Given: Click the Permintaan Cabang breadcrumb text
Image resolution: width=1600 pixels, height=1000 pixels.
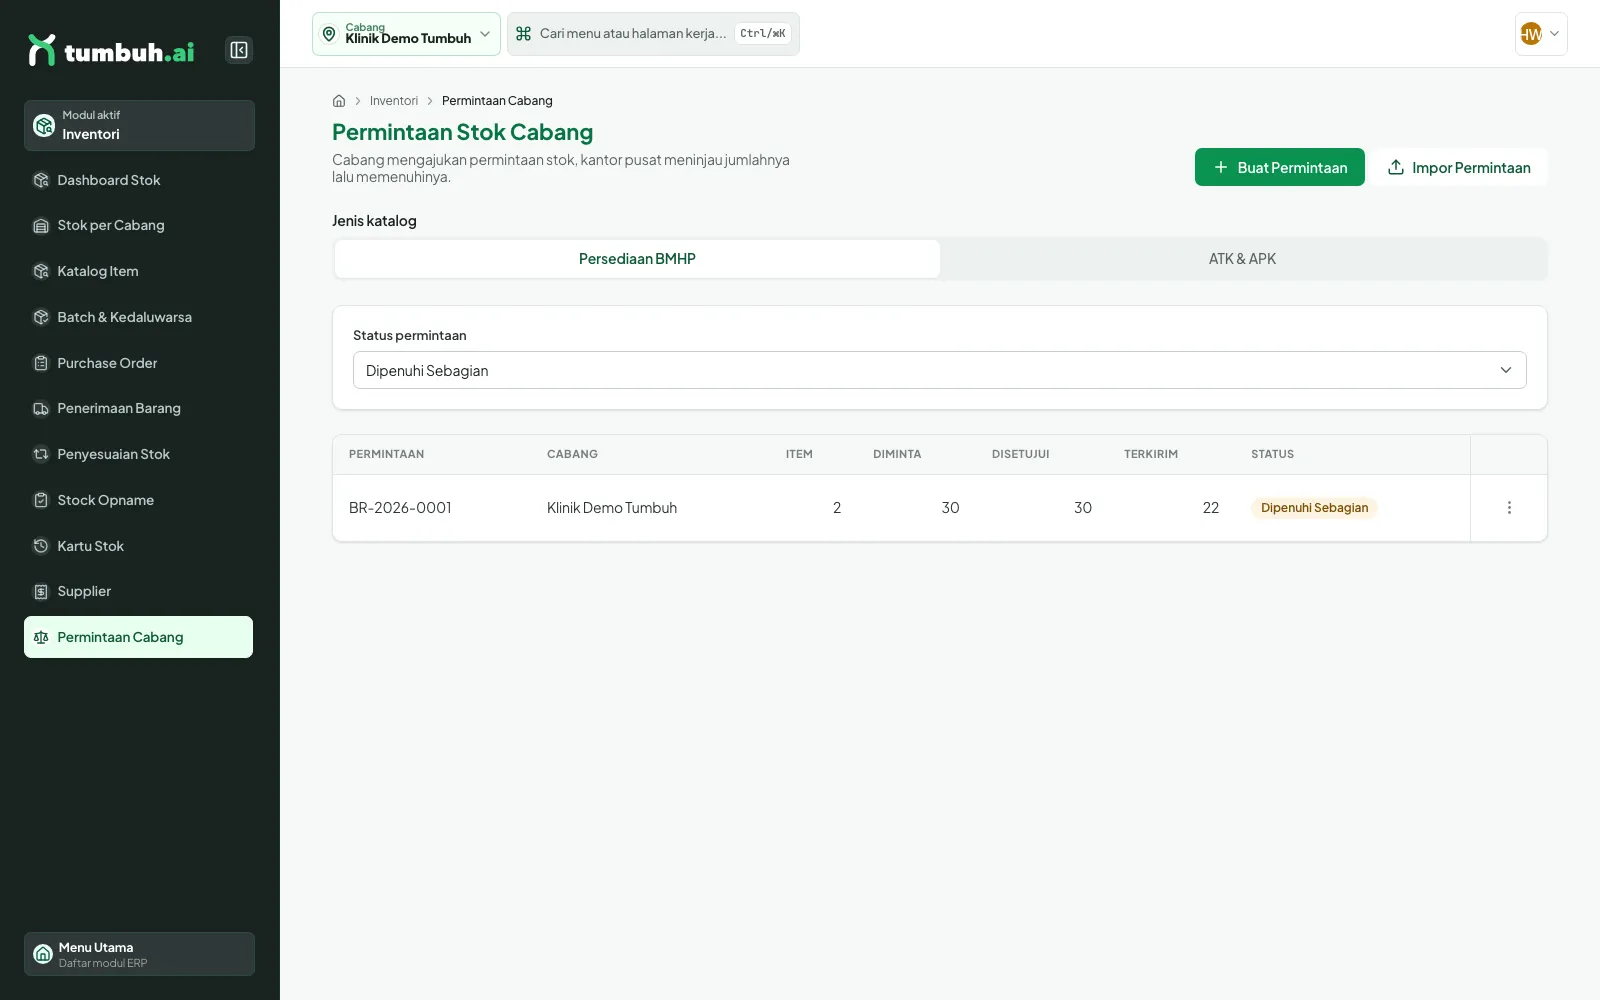Looking at the screenshot, I should point(497,101).
